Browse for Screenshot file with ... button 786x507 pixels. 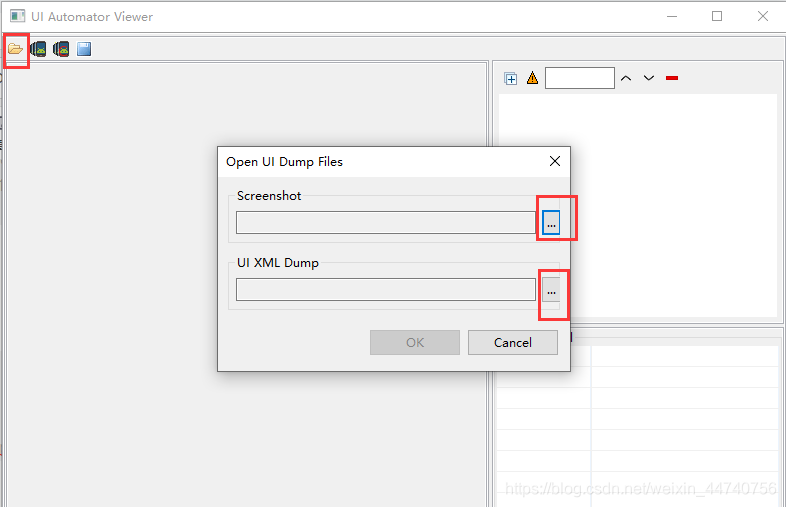pyautogui.click(x=551, y=223)
